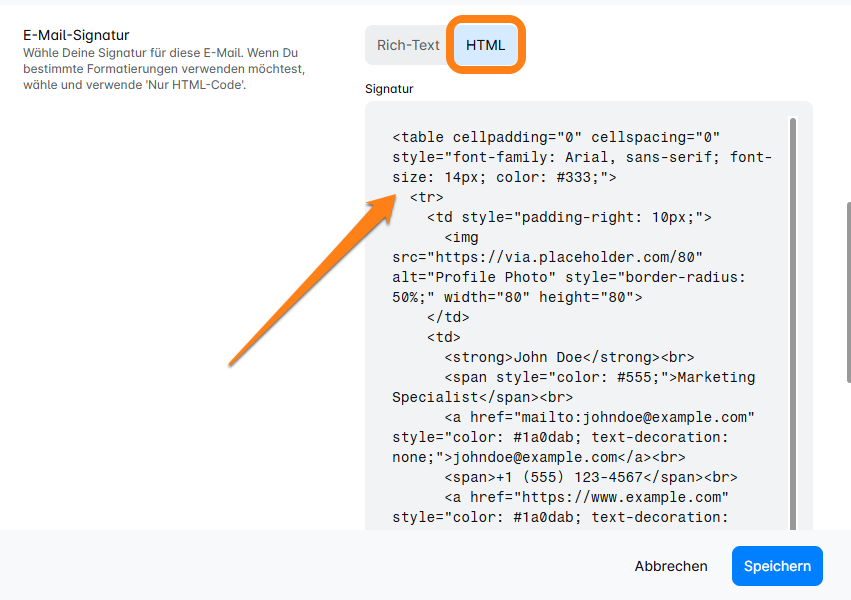Click the '<a href="https://www.example.com"' line

tap(586, 497)
